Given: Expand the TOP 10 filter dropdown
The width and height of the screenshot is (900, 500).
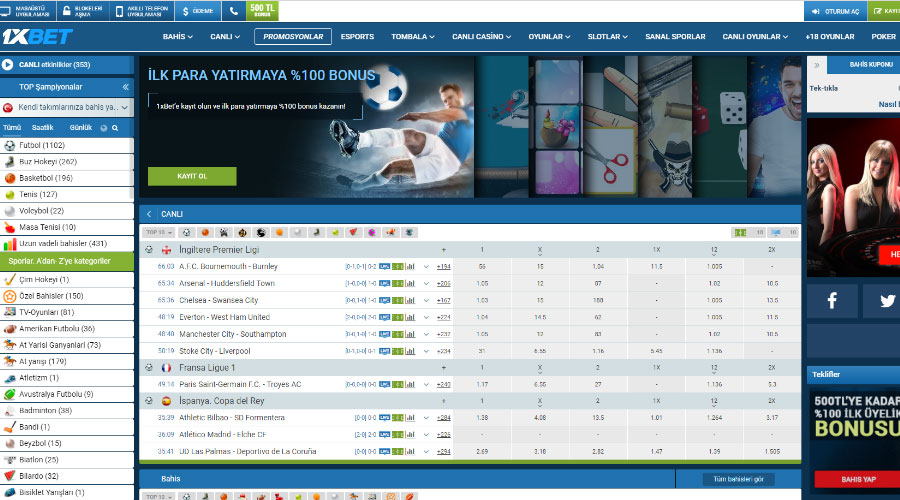Looking at the screenshot, I should (158, 232).
